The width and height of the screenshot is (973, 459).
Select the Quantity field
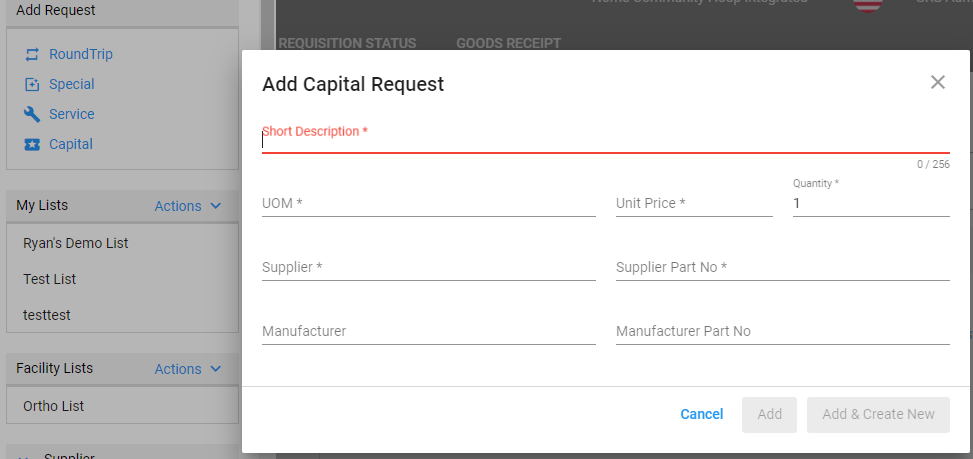tap(871, 203)
